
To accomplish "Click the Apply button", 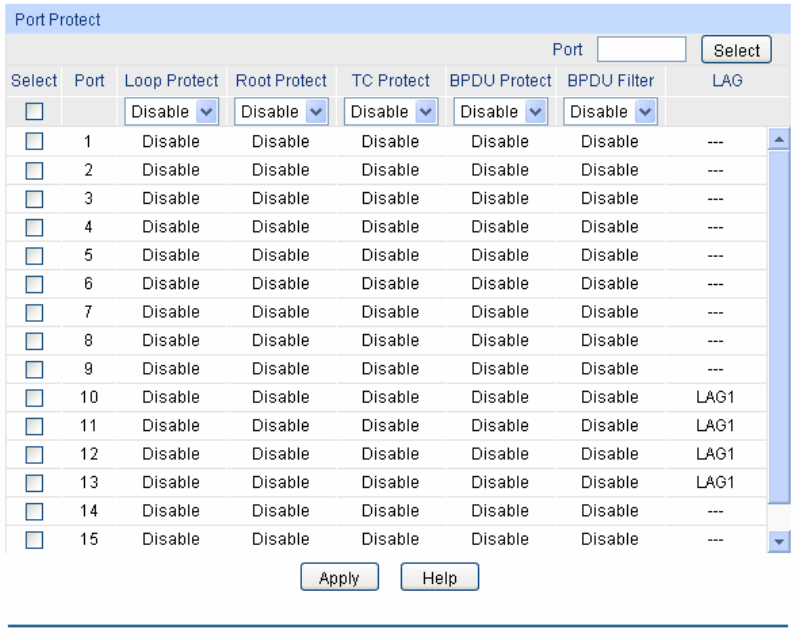I will [339, 577].
